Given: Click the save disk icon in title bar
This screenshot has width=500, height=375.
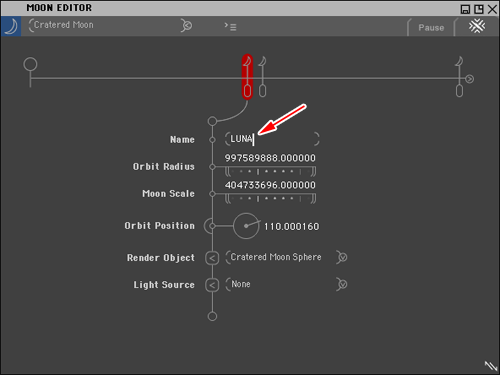Looking at the screenshot, I should [465, 9].
